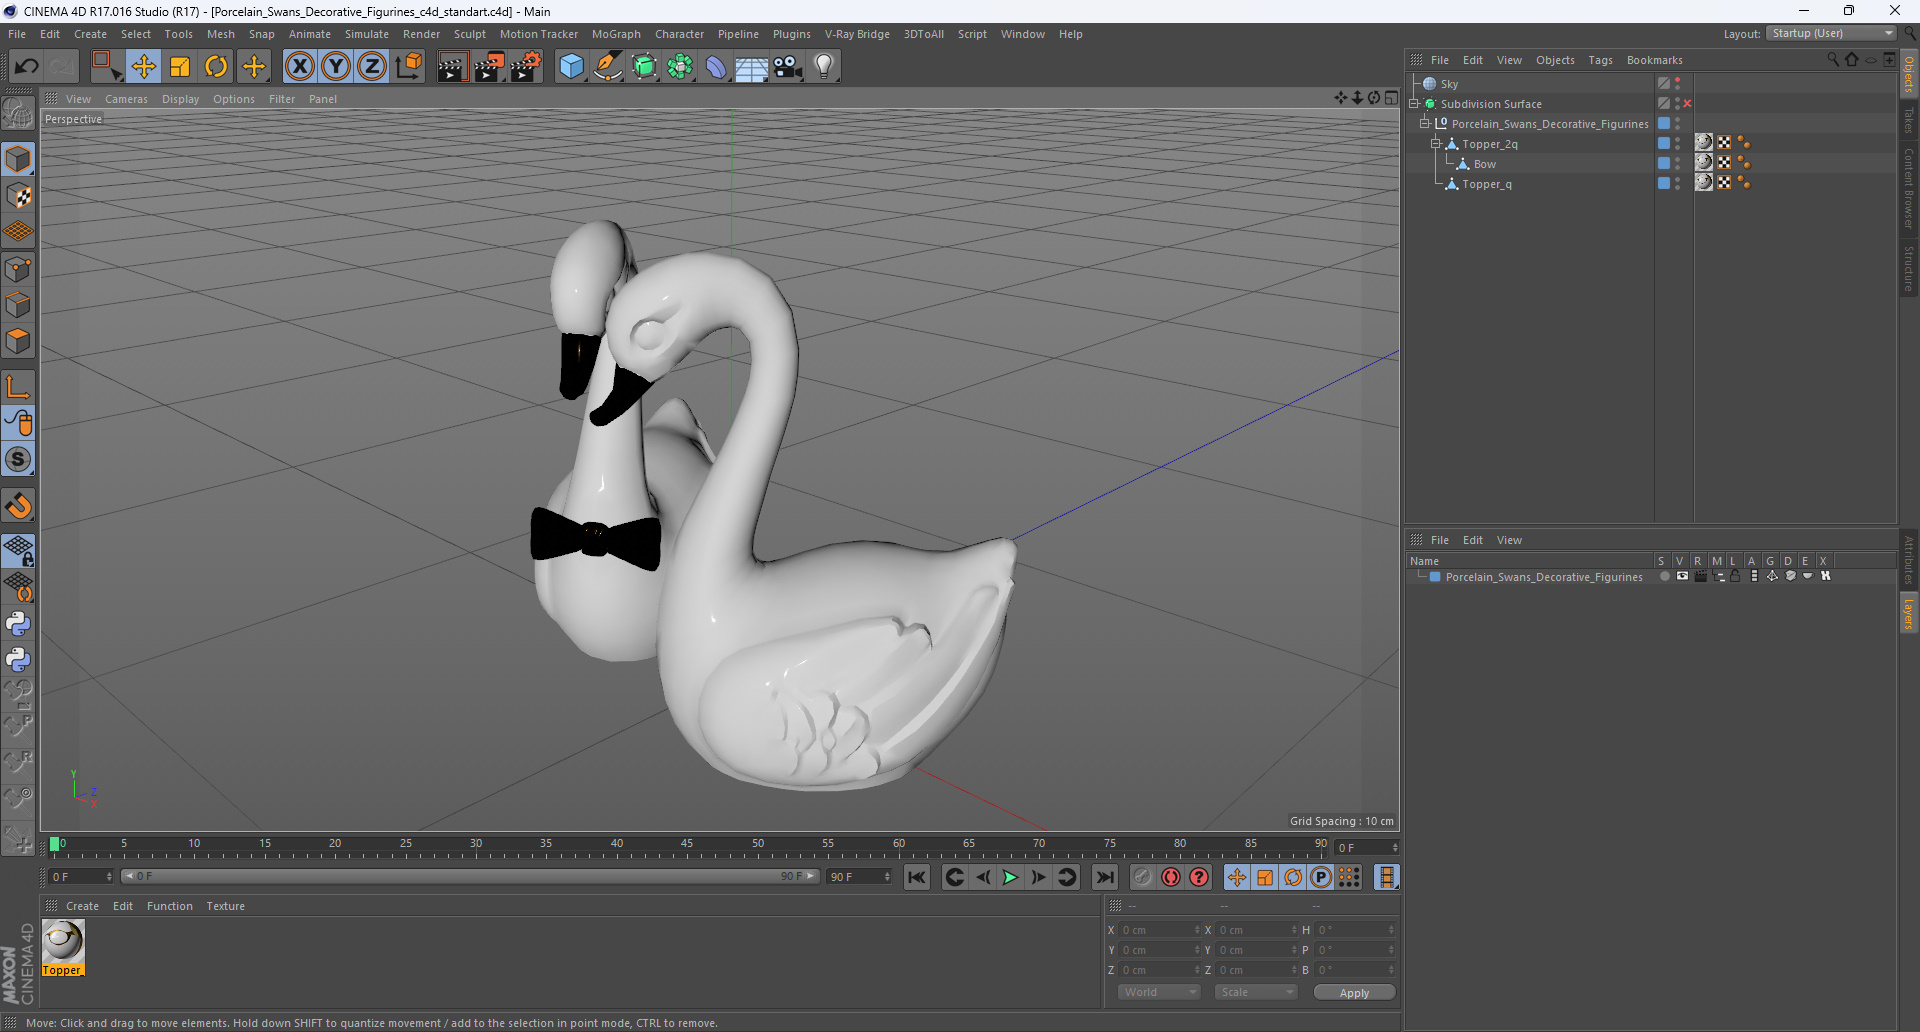Open material manager Texture menu
The image size is (1920, 1032).
coord(225,906)
